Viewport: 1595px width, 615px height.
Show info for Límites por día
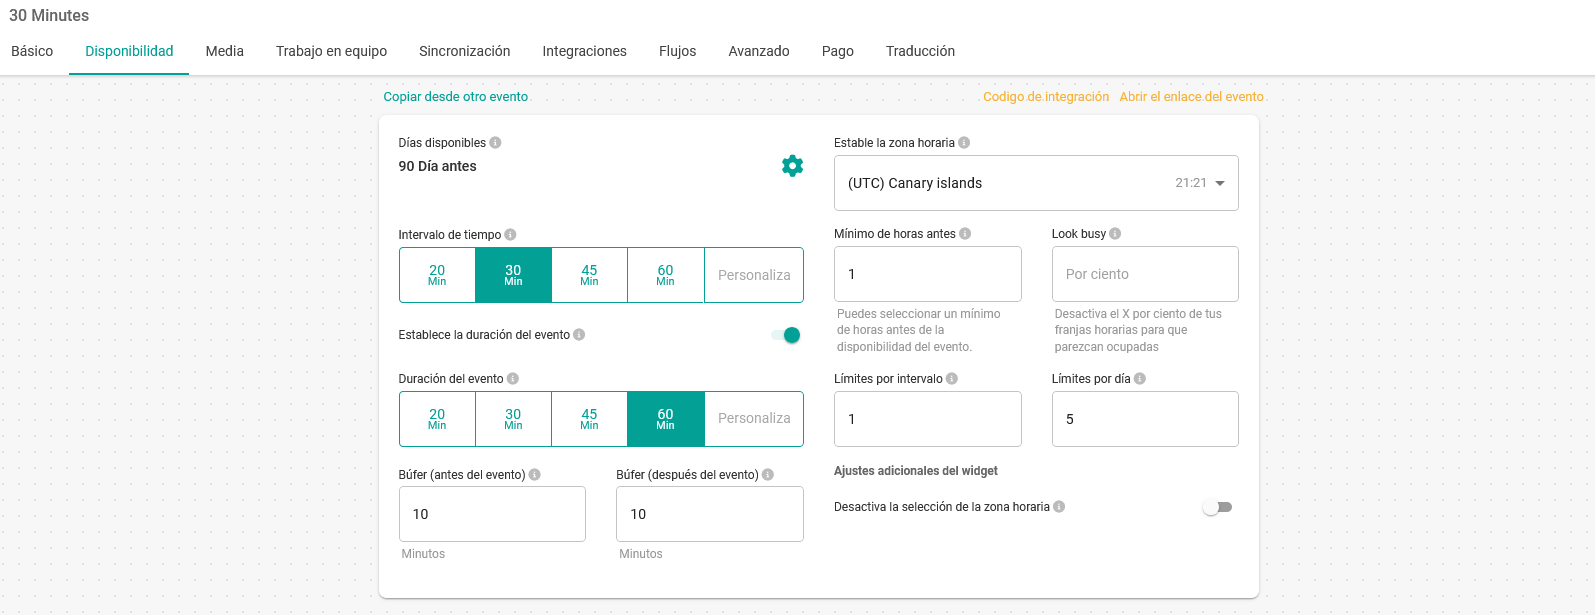(1140, 379)
